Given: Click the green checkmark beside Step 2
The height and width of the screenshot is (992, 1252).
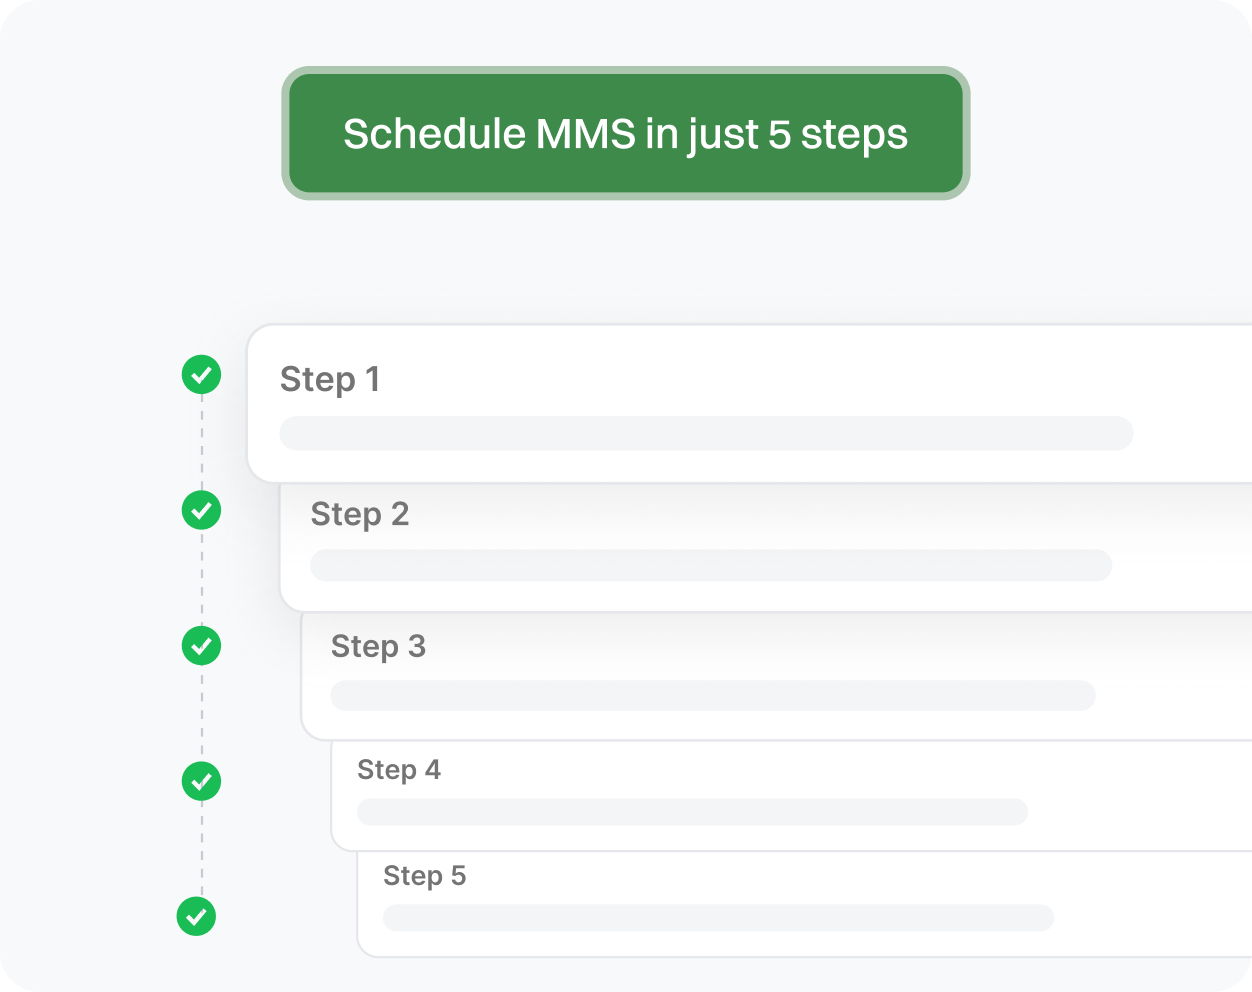Looking at the screenshot, I should pyautogui.click(x=201, y=510).
